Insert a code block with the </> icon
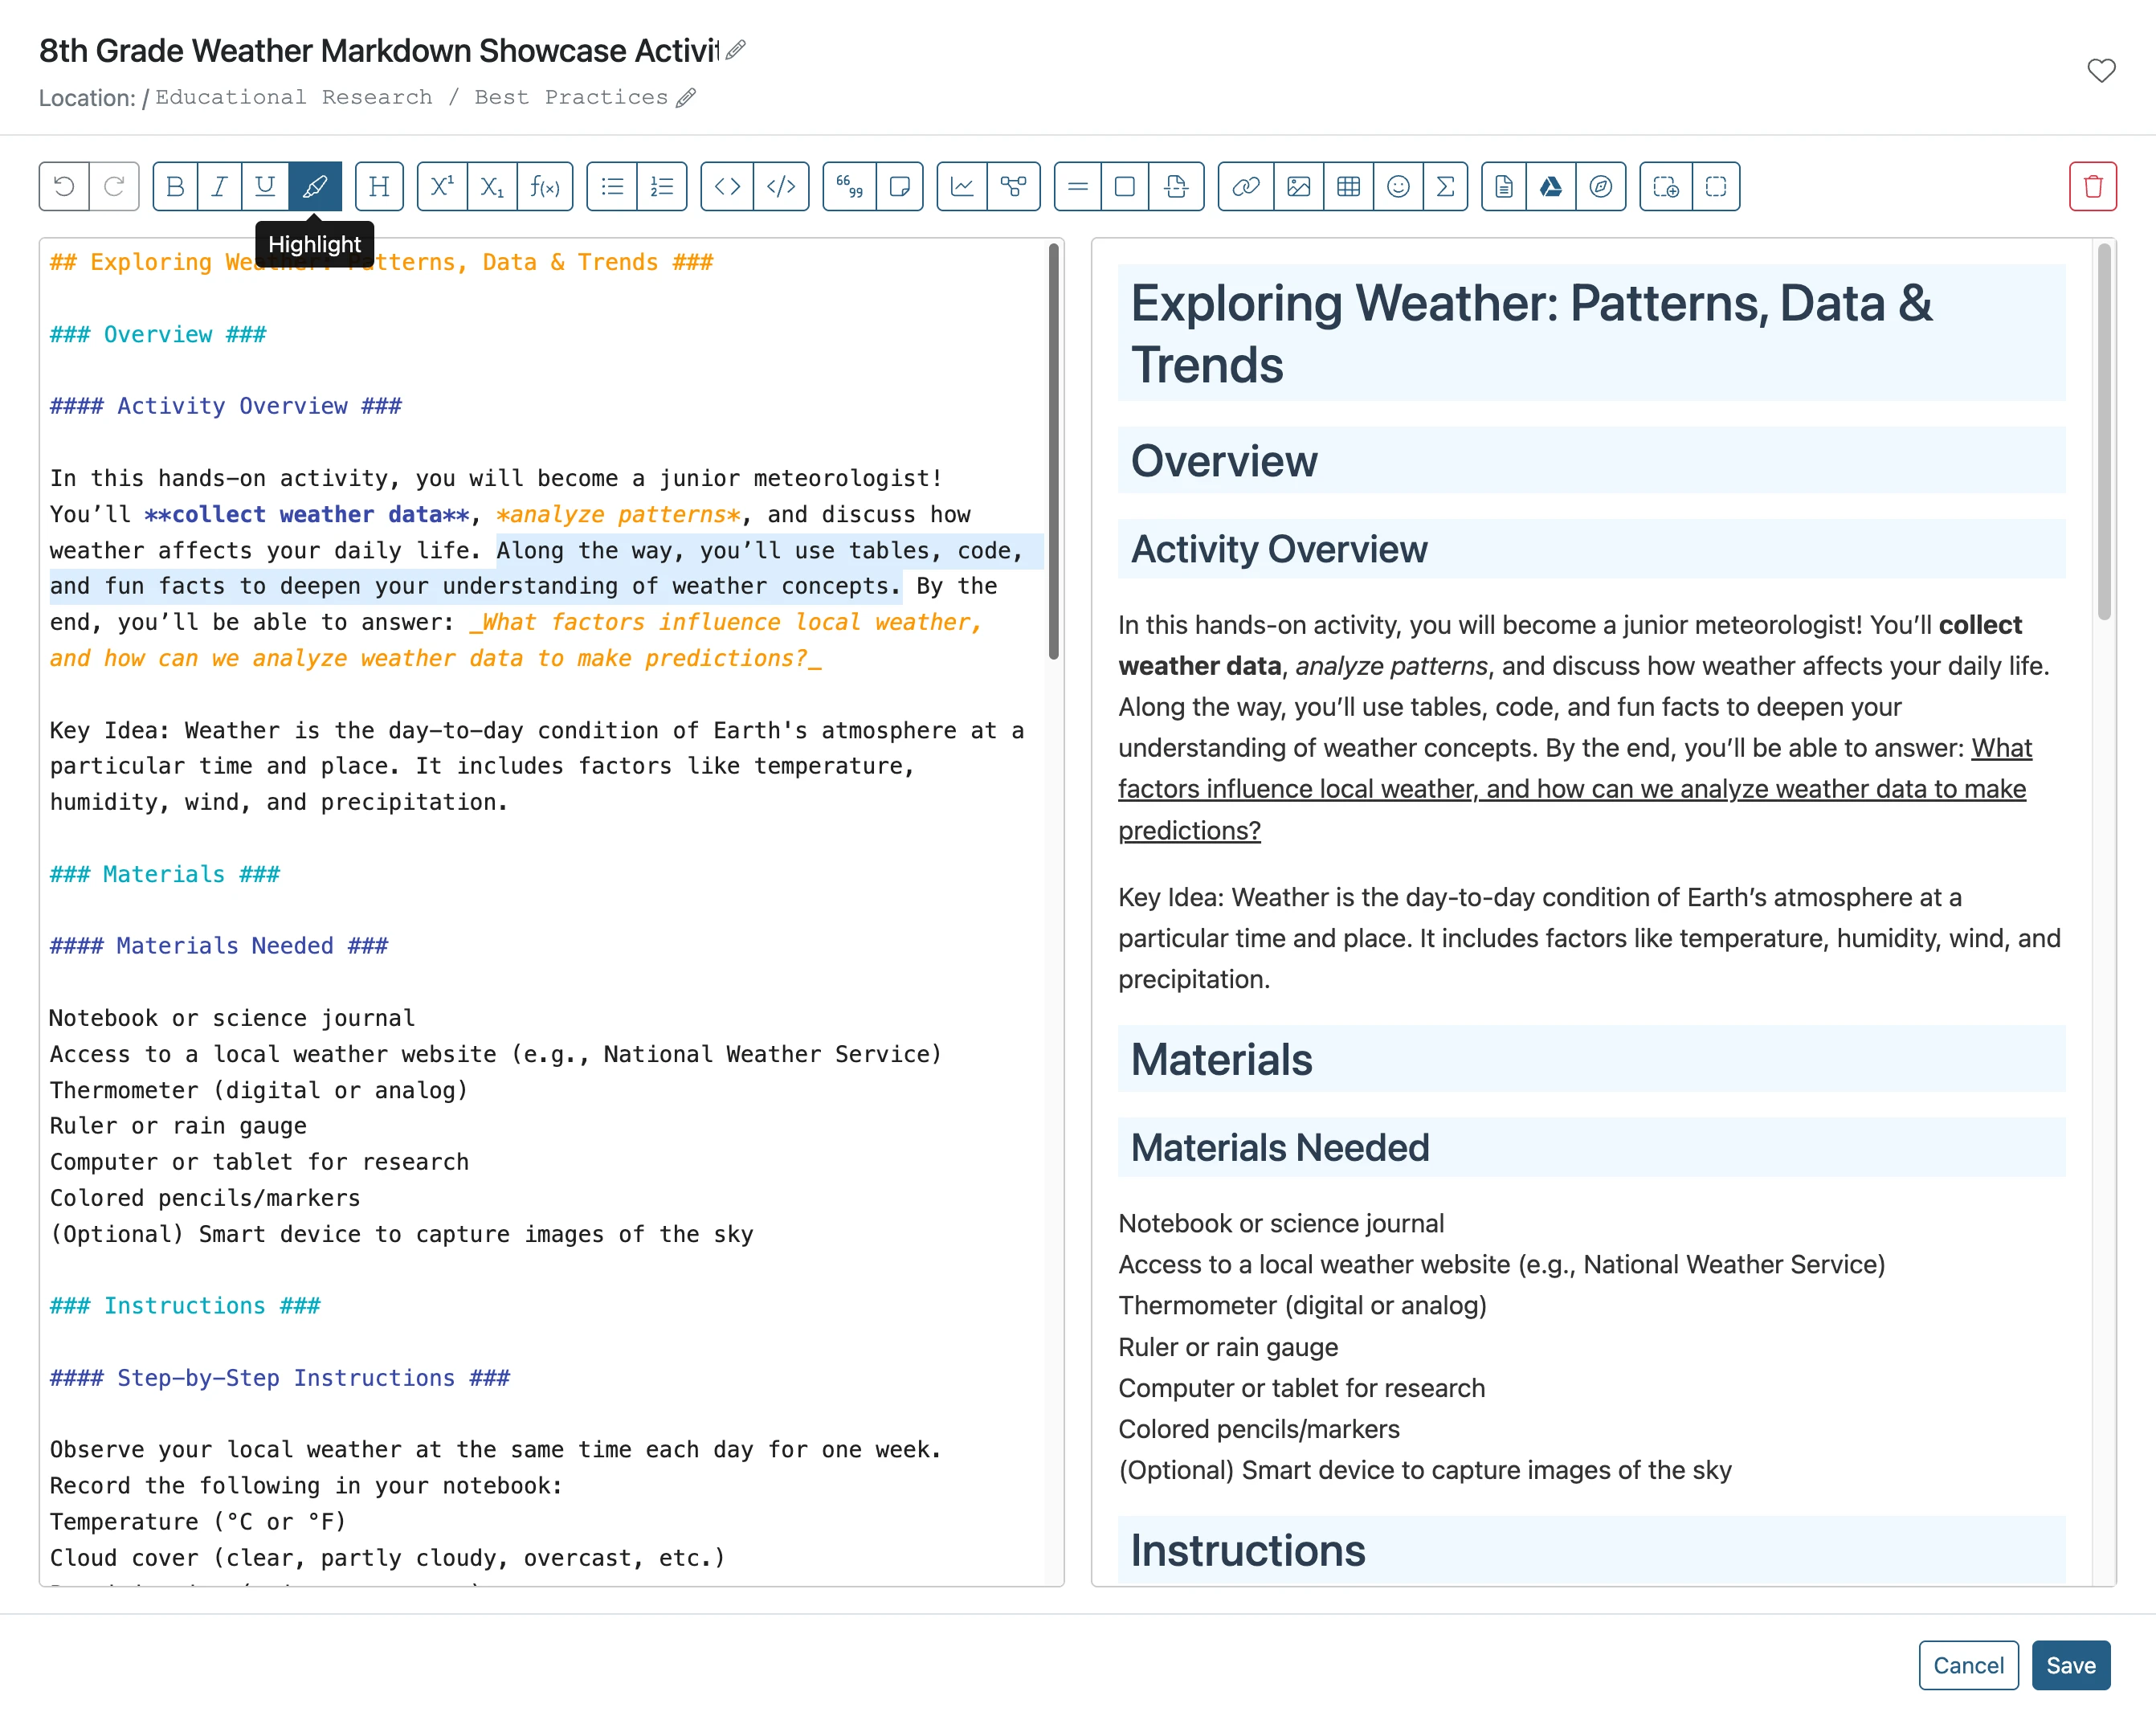2156x1716 pixels. (x=781, y=186)
